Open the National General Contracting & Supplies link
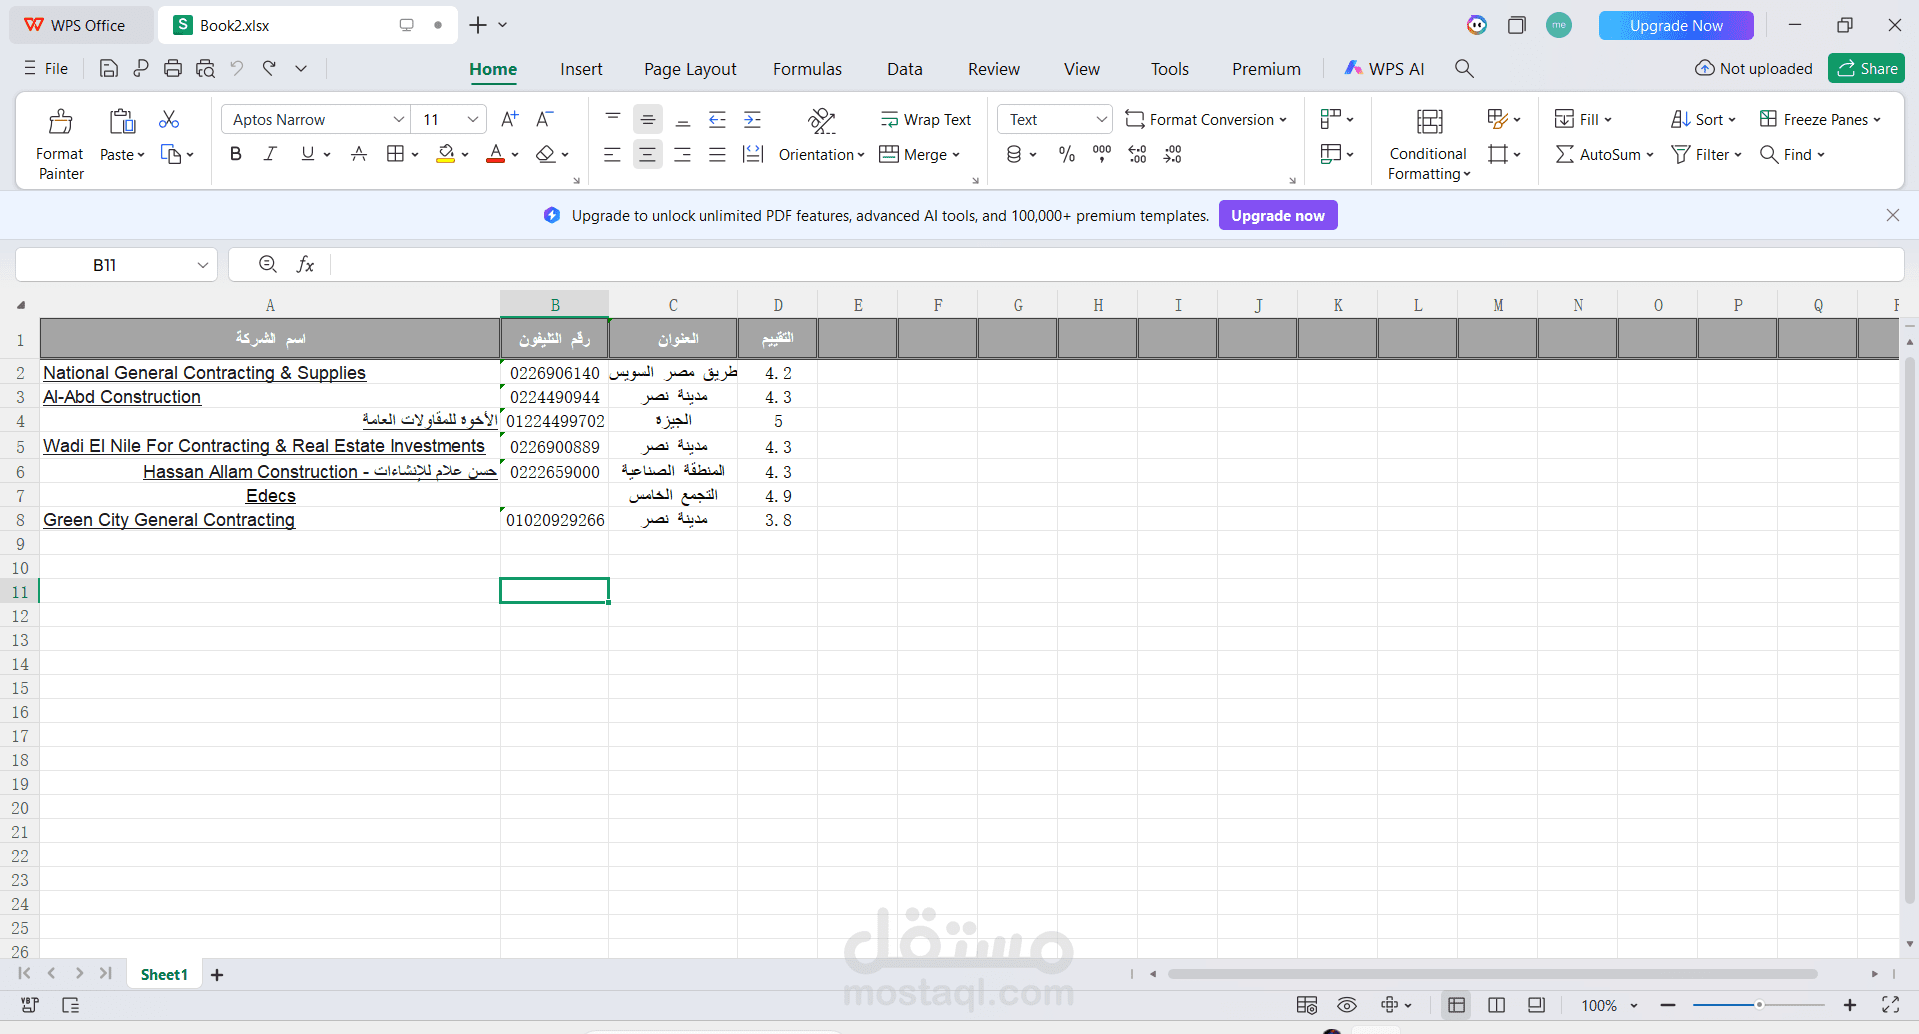Image resolution: width=1919 pixels, height=1034 pixels. pos(204,373)
